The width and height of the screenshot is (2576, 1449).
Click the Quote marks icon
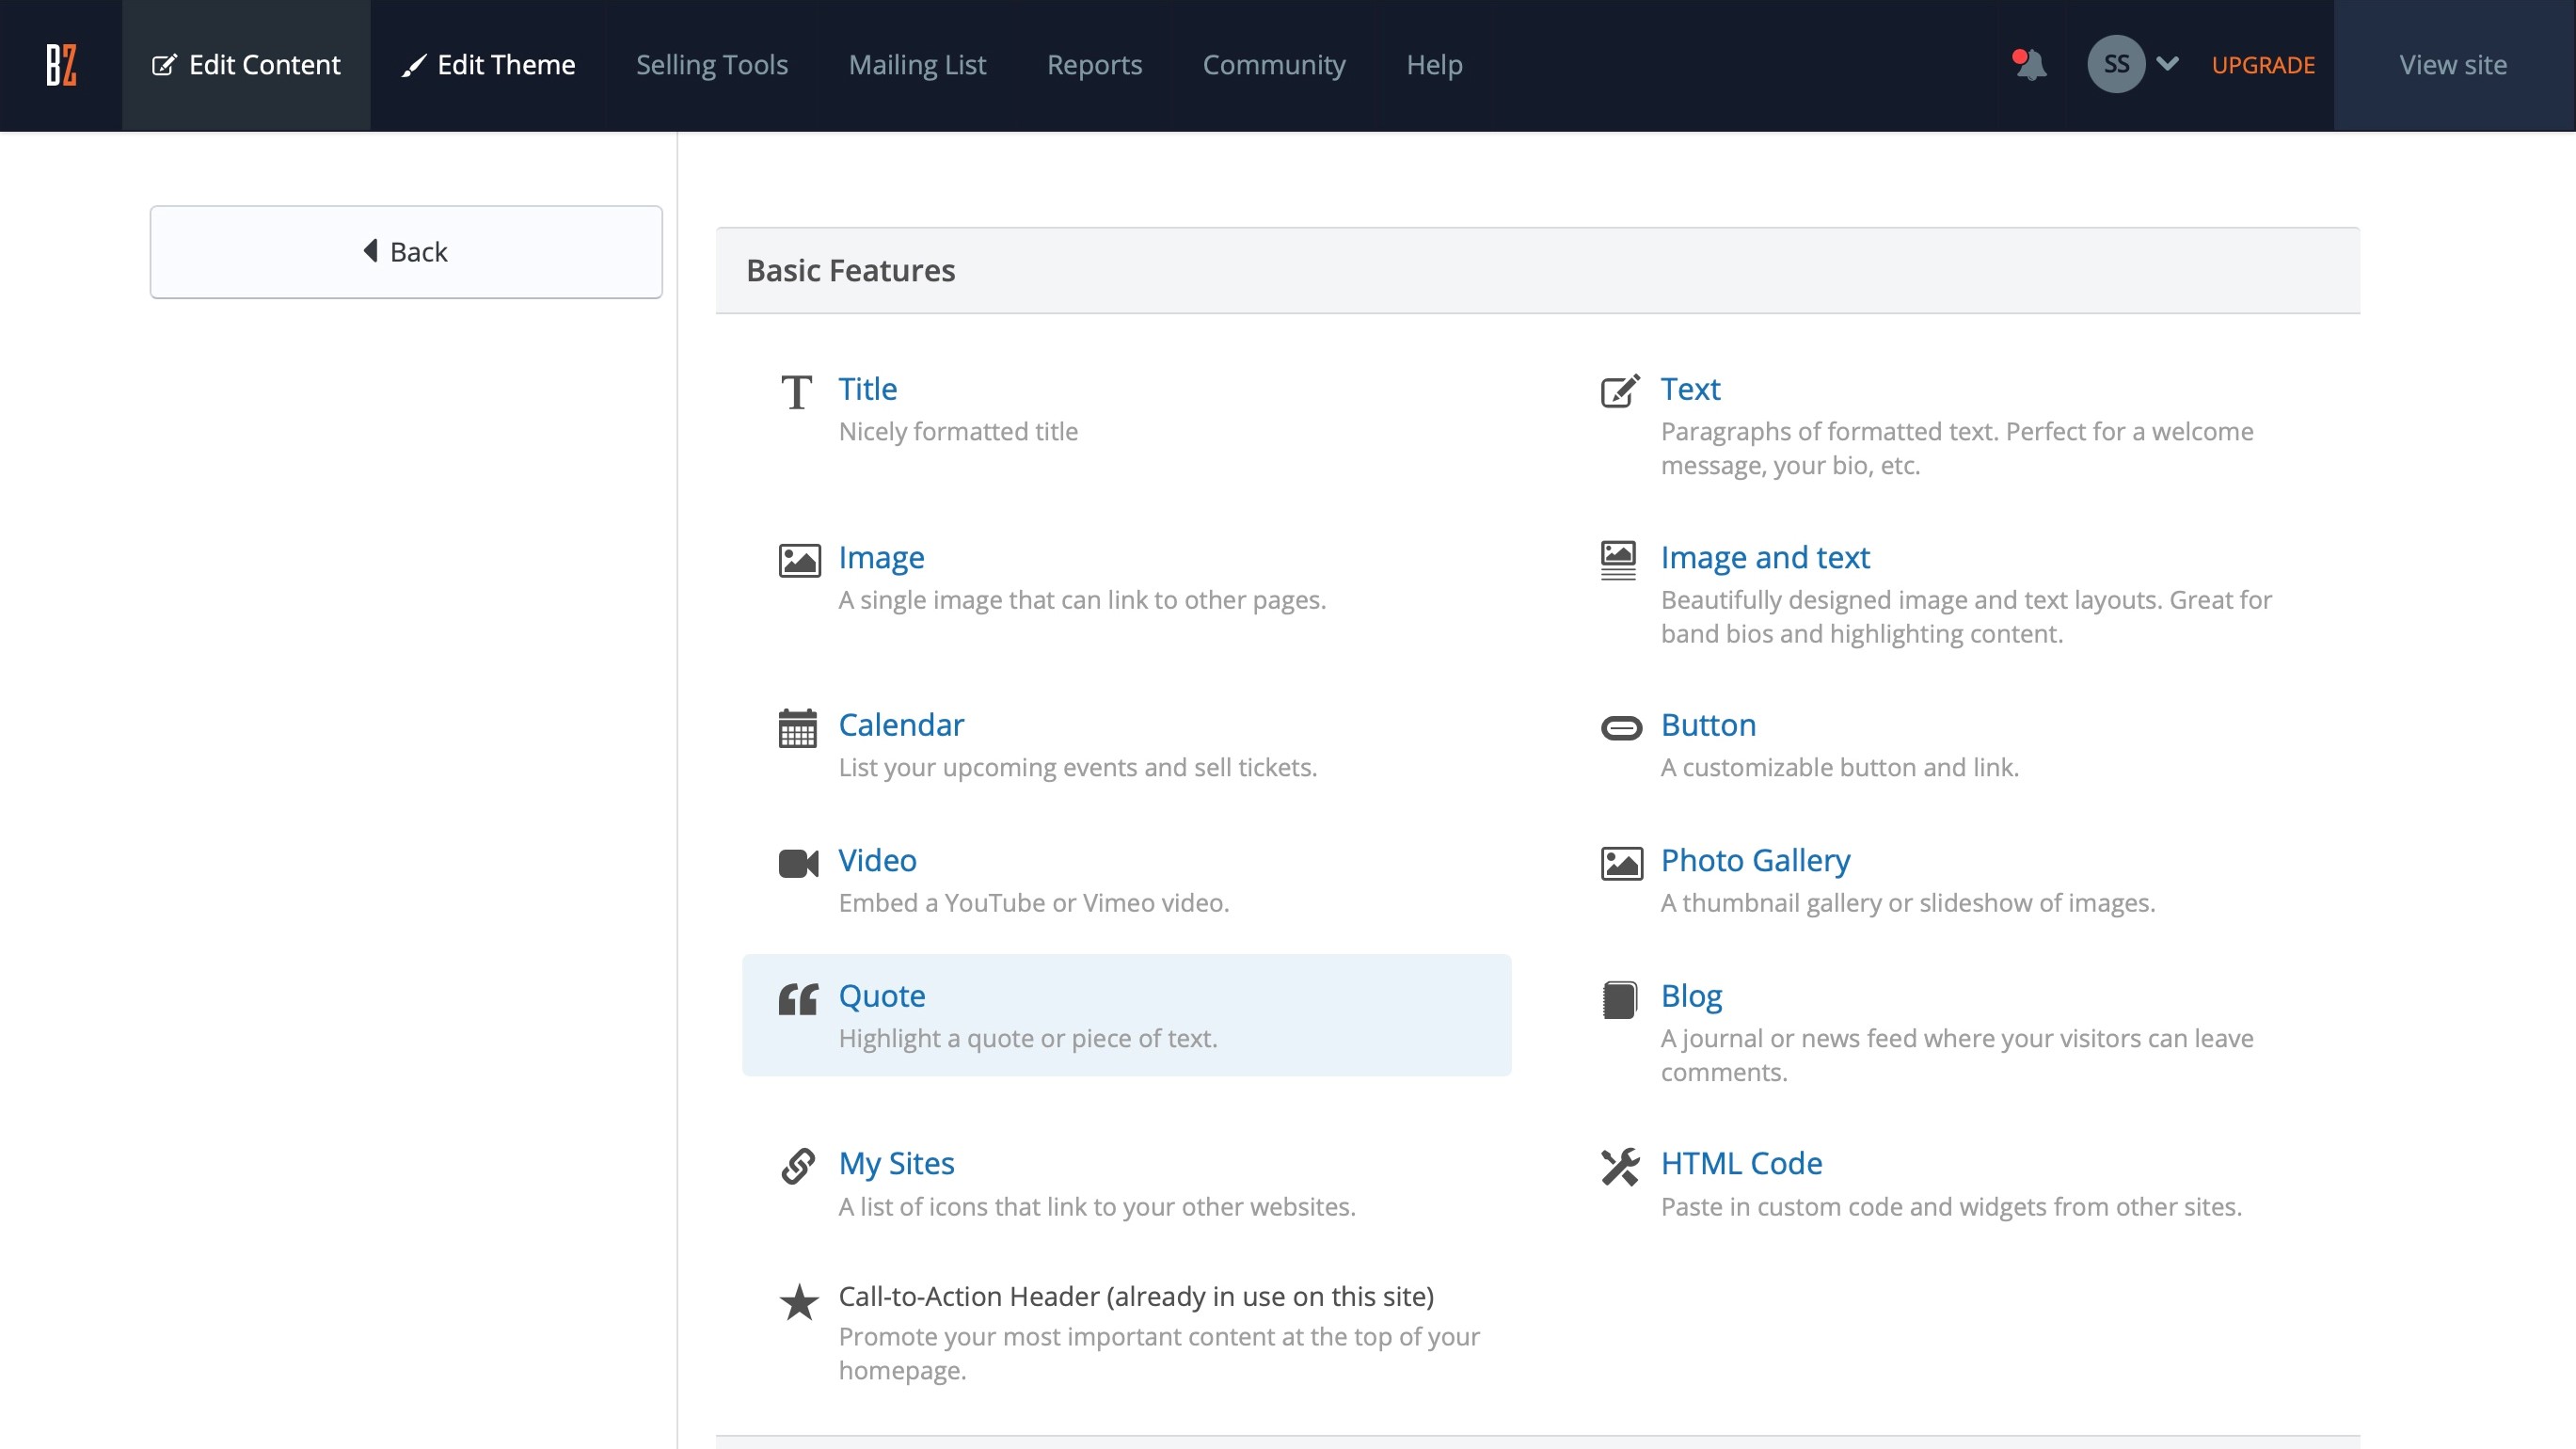pyautogui.click(x=797, y=998)
